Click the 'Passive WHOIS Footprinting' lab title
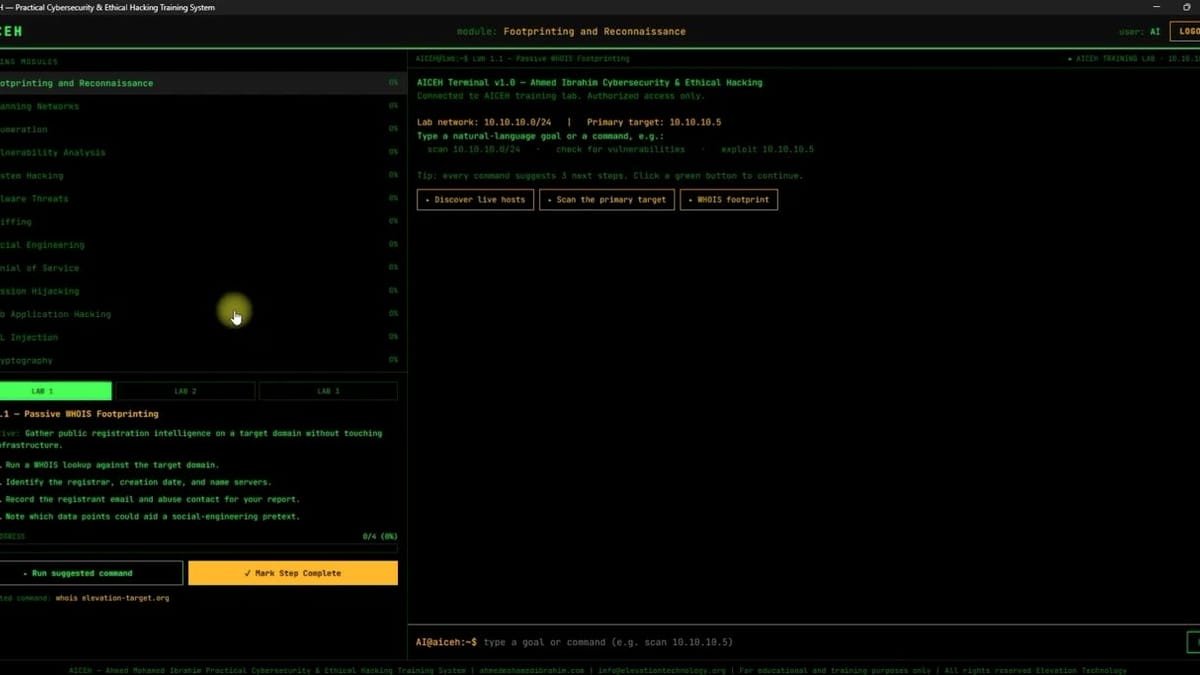 pos(88,413)
